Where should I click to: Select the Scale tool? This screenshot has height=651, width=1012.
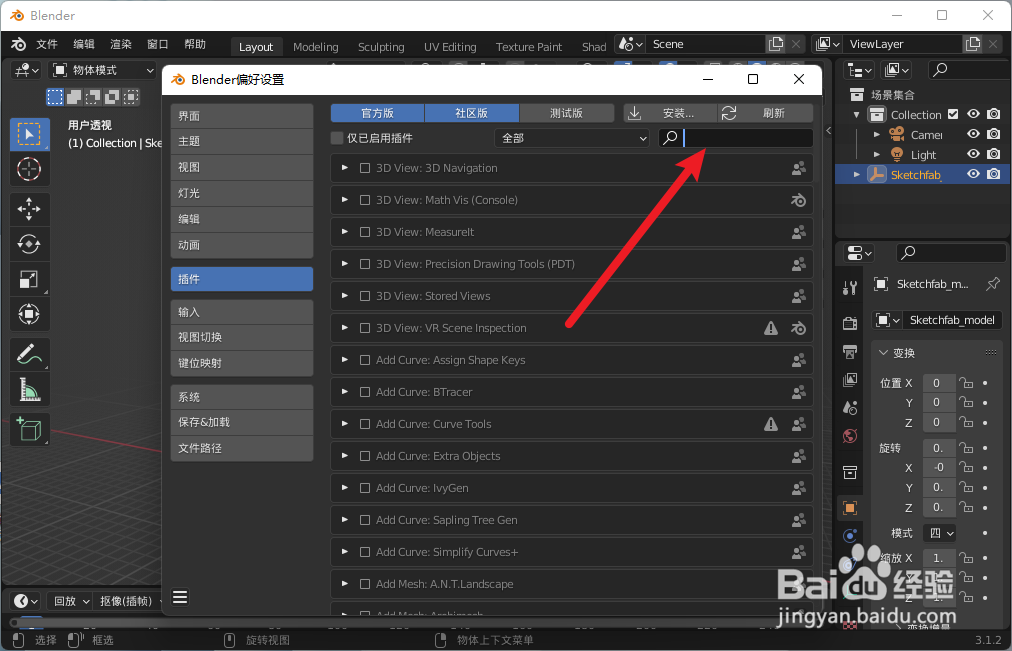click(29, 279)
